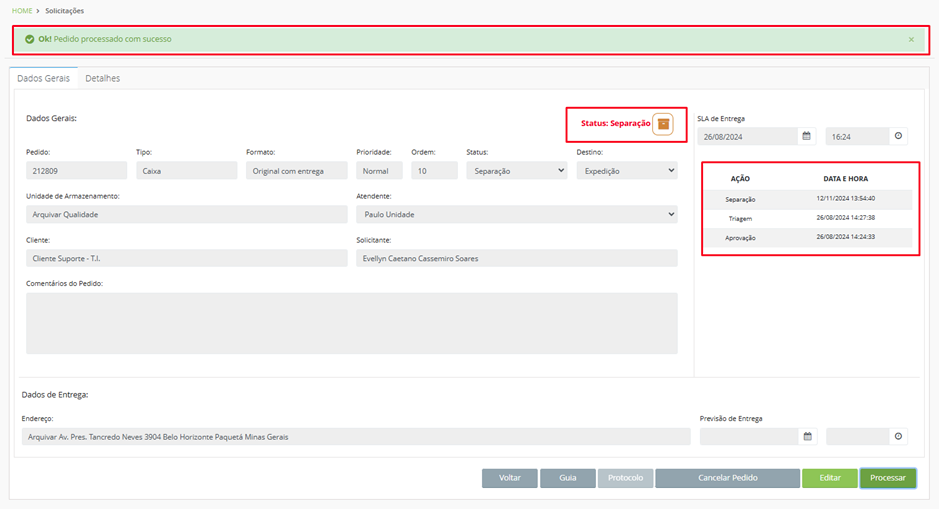Expand the Status dropdown showing Separação
940x509 pixels.
pyautogui.click(x=517, y=171)
